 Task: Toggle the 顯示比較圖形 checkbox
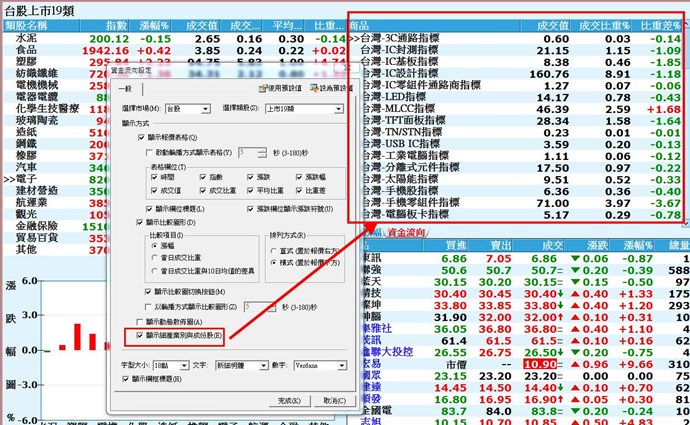pyautogui.click(x=139, y=223)
